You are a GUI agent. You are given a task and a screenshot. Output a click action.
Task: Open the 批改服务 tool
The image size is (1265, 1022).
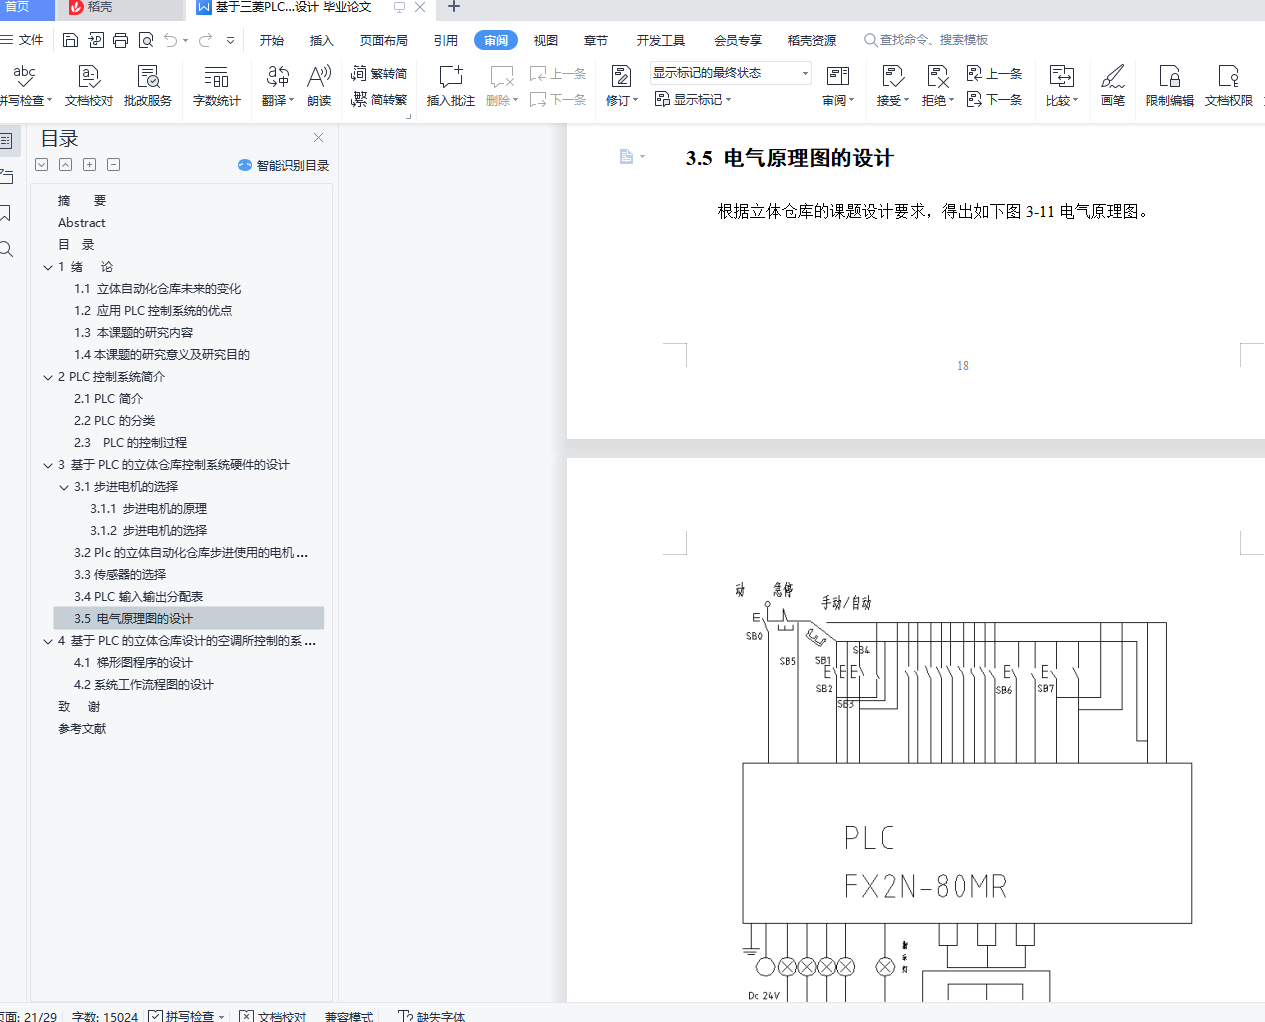click(x=148, y=86)
